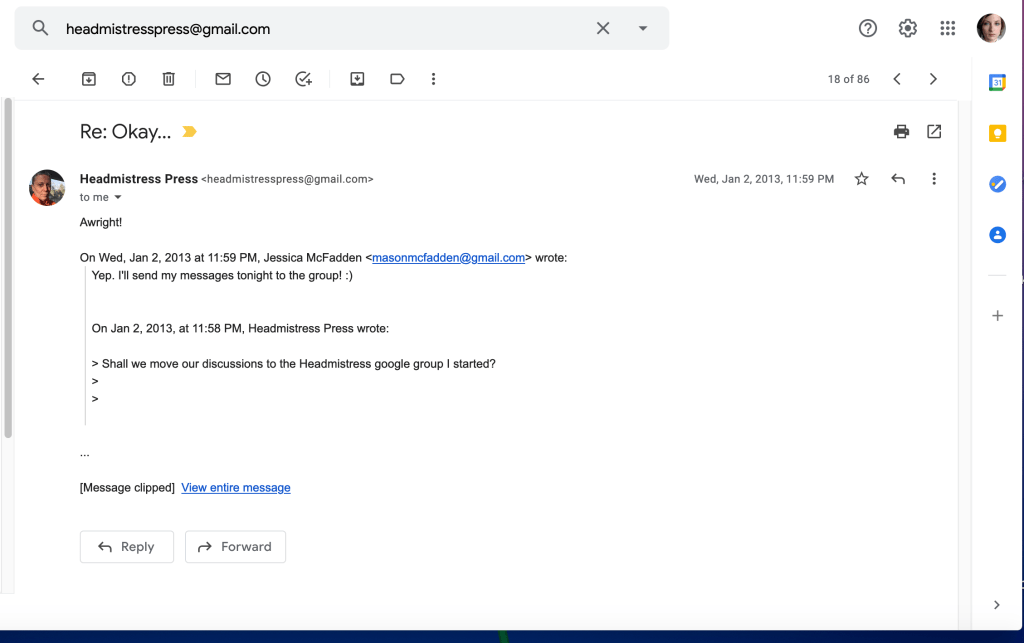Open the toolbar's More actions menu
1024x643 pixels.
click(x=433, y=79)
